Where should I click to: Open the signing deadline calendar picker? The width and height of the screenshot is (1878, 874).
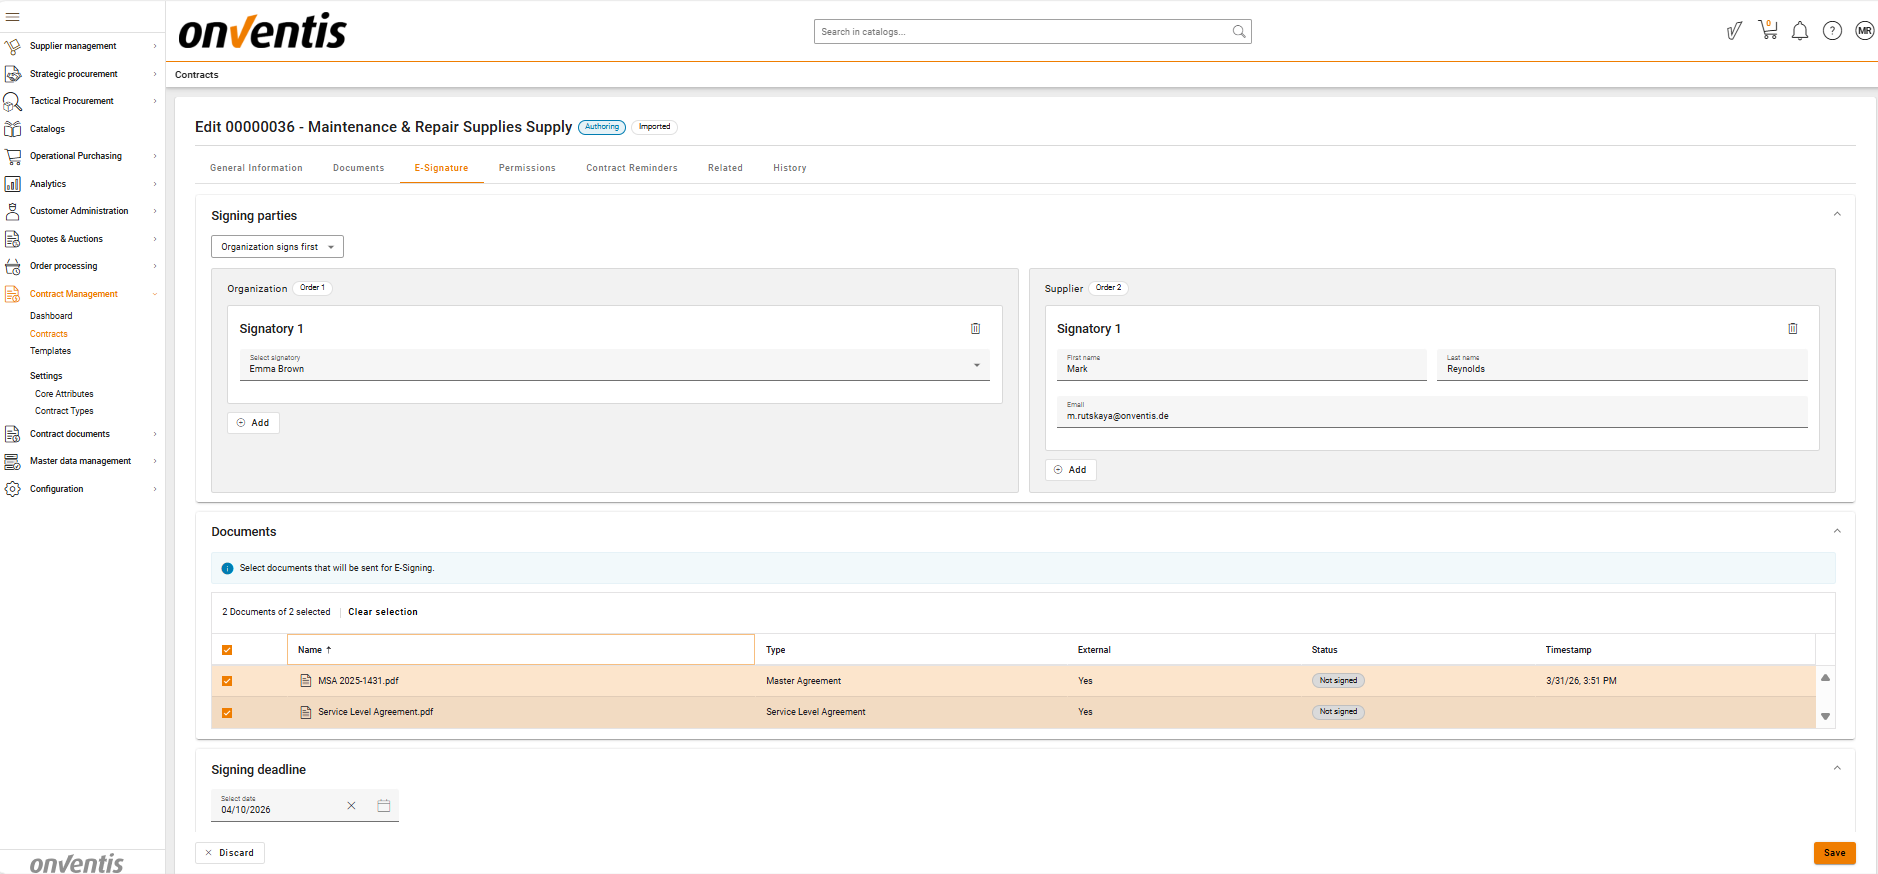383,806
